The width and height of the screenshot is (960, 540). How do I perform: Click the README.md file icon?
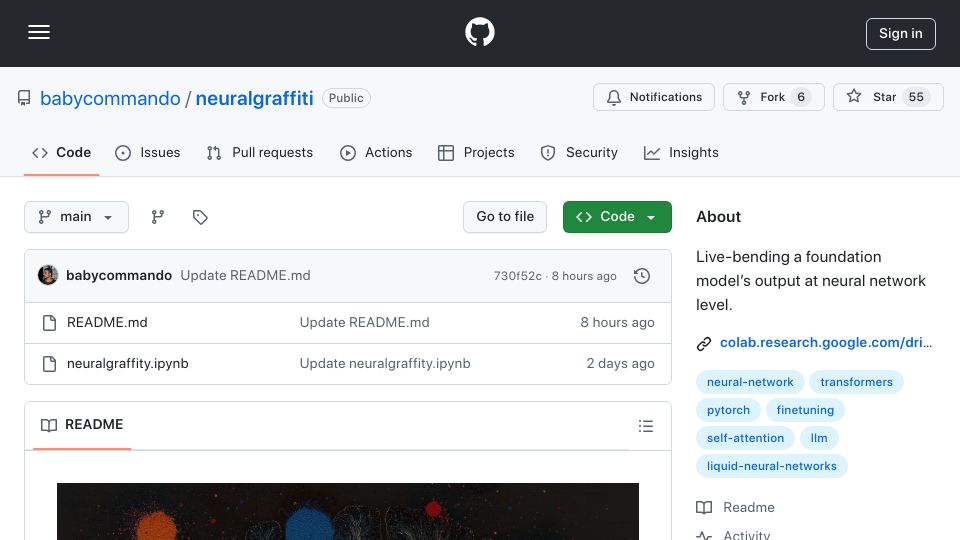(50, 323)
